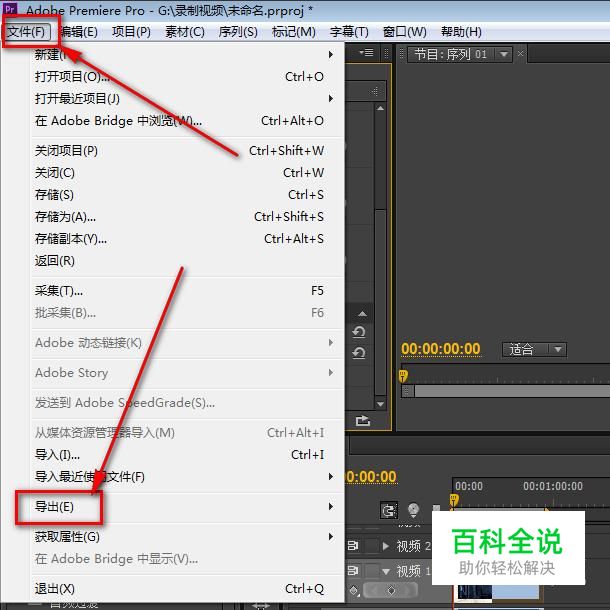Toggle track output for 视频 2
The height and width of the screenshot is (610, 610).
pyautogui.click(x=353, y=545)
